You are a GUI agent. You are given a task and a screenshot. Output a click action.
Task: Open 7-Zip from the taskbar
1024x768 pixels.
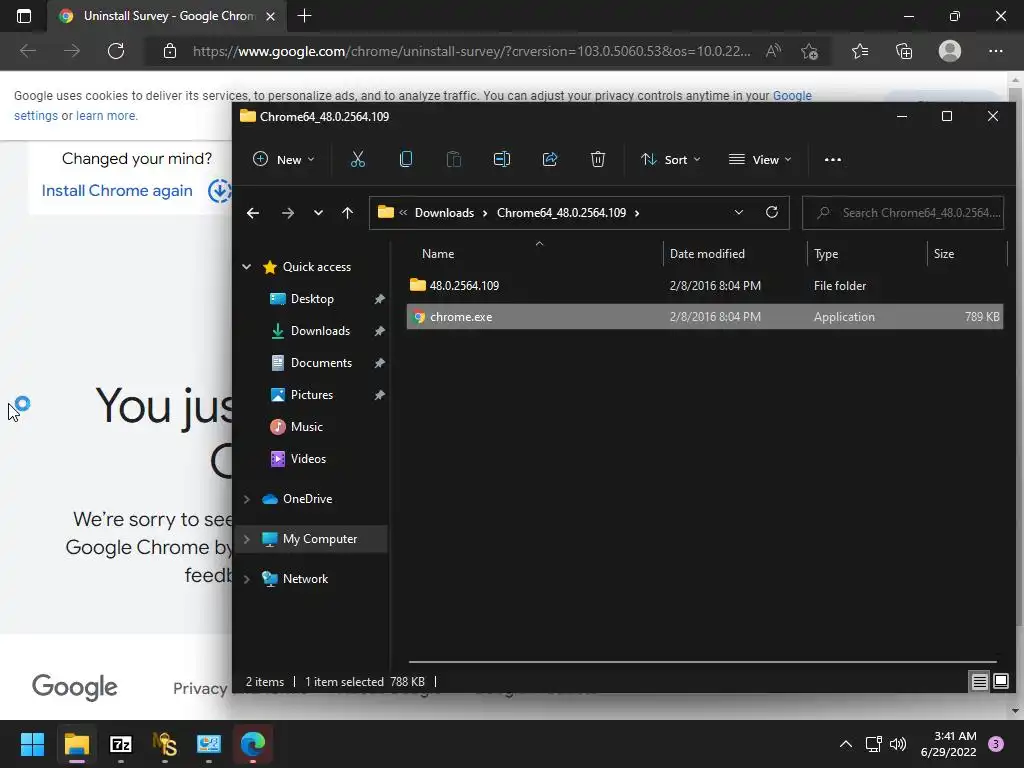coord(121,744)
